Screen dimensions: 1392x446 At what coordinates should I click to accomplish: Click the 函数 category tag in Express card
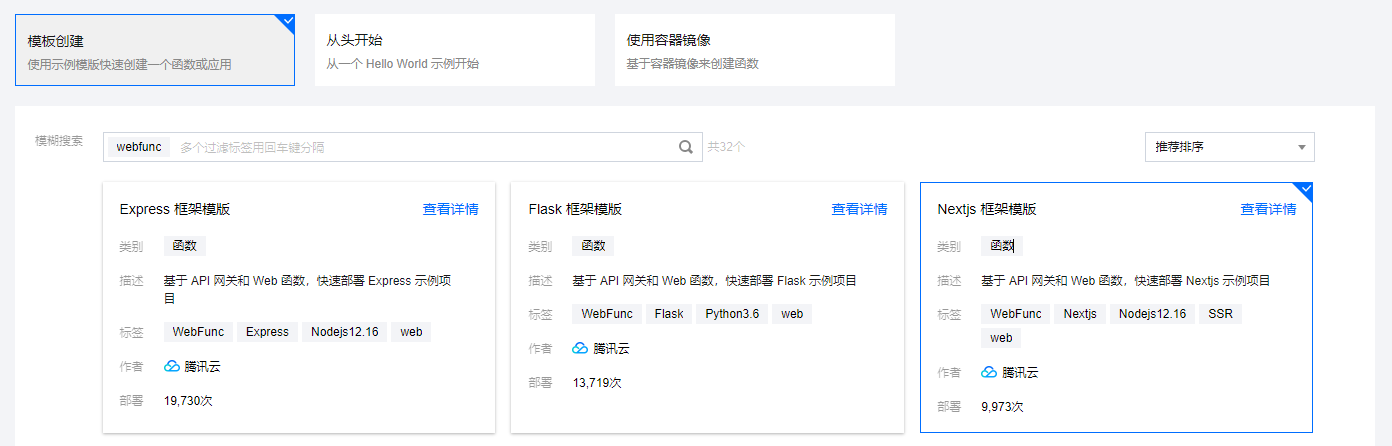[x=185, y=246]
